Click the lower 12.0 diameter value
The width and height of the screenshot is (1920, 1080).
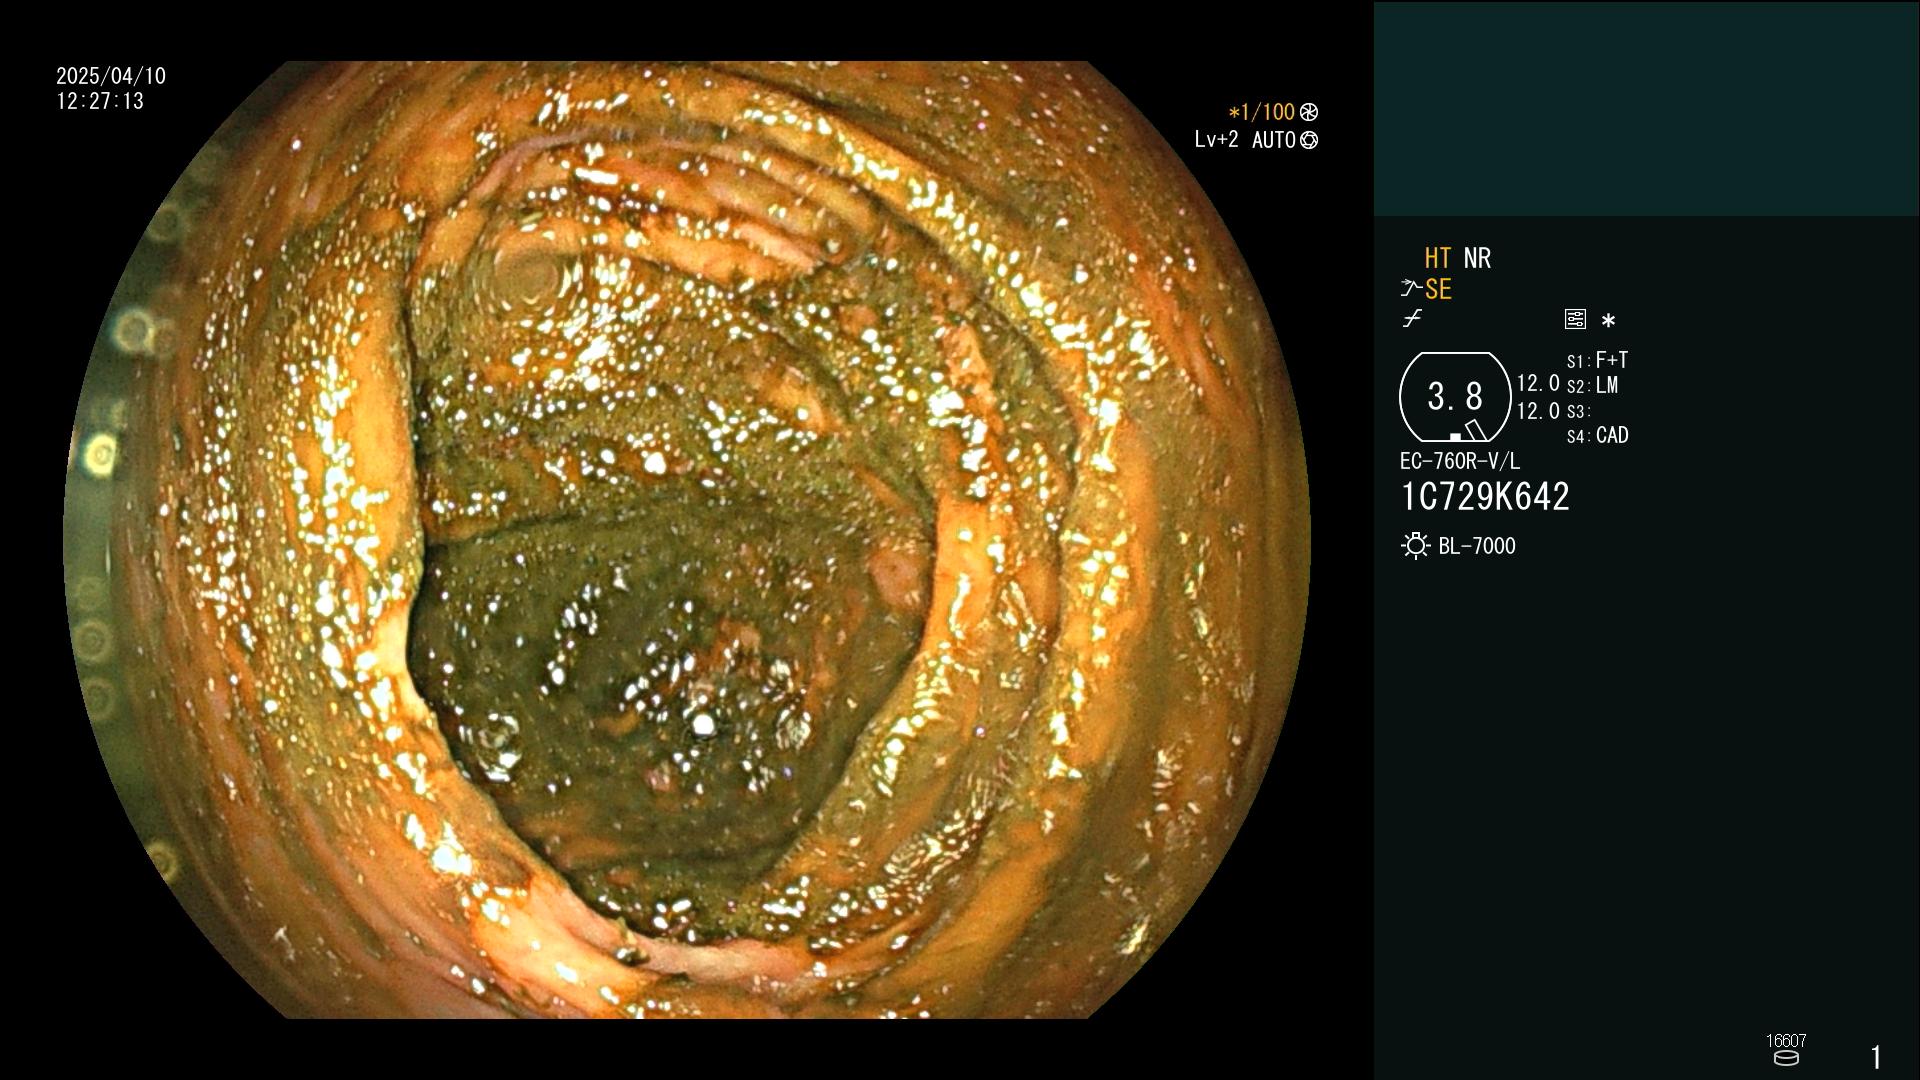tap(1538, 411)
